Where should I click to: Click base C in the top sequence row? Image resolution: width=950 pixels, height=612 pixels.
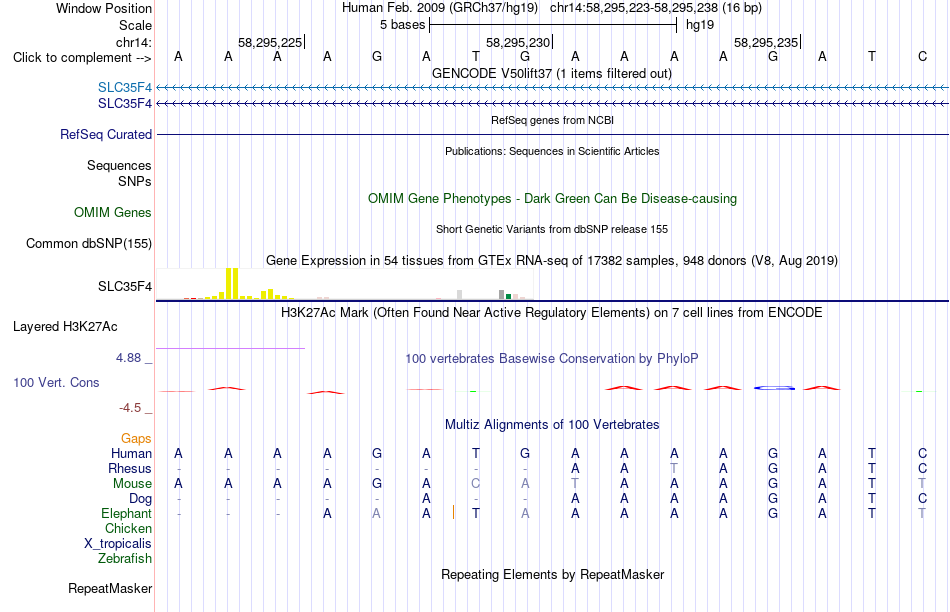click(922, 57)
